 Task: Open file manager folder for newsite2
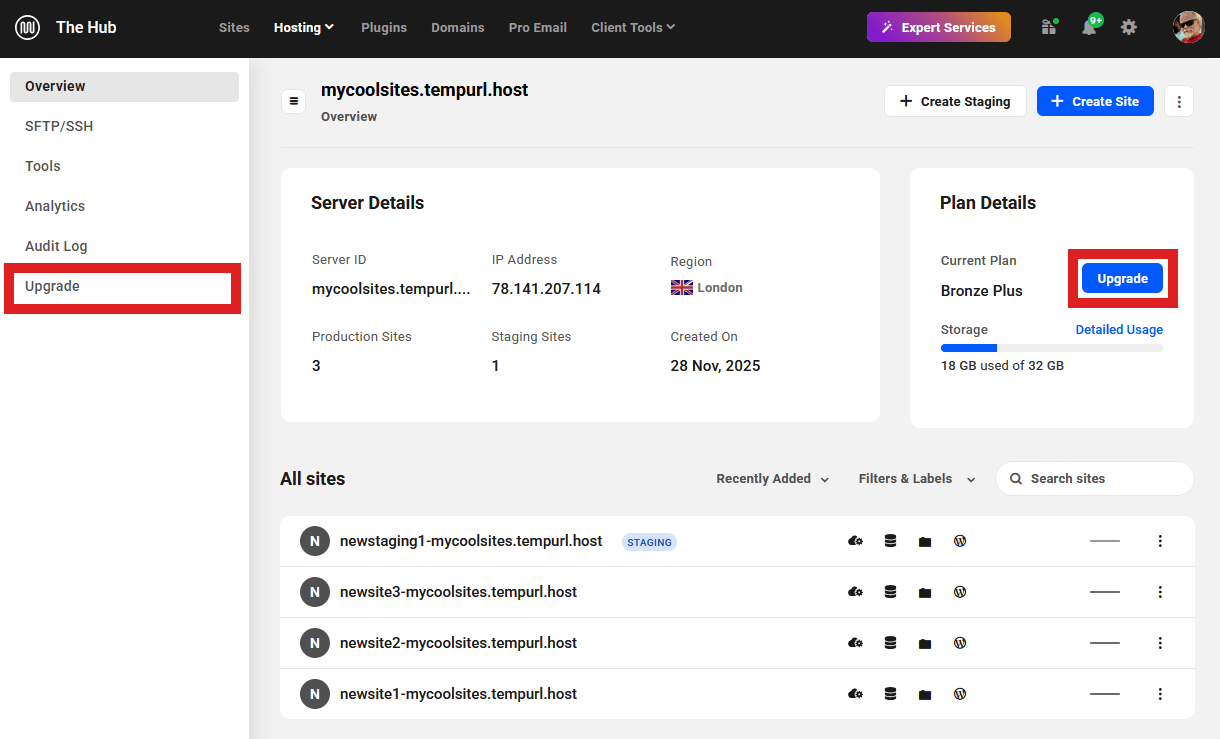(x=925, y=643)
